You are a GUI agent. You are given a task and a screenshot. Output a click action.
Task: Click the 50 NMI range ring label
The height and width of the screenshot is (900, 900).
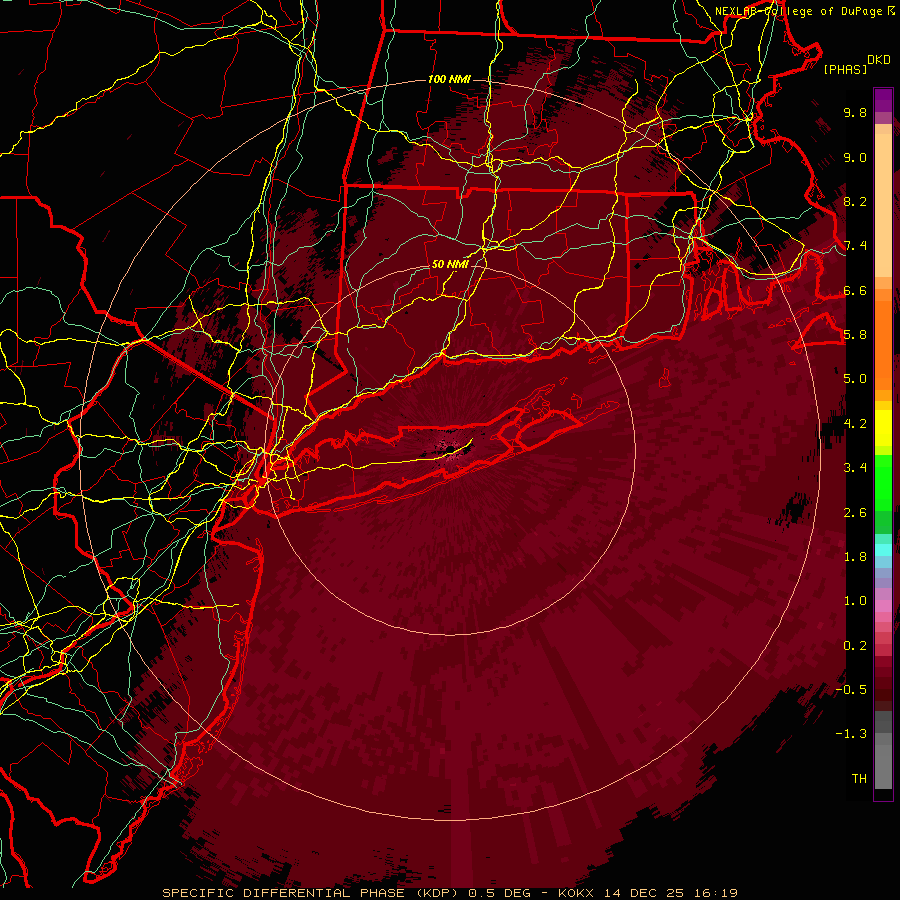450,264
